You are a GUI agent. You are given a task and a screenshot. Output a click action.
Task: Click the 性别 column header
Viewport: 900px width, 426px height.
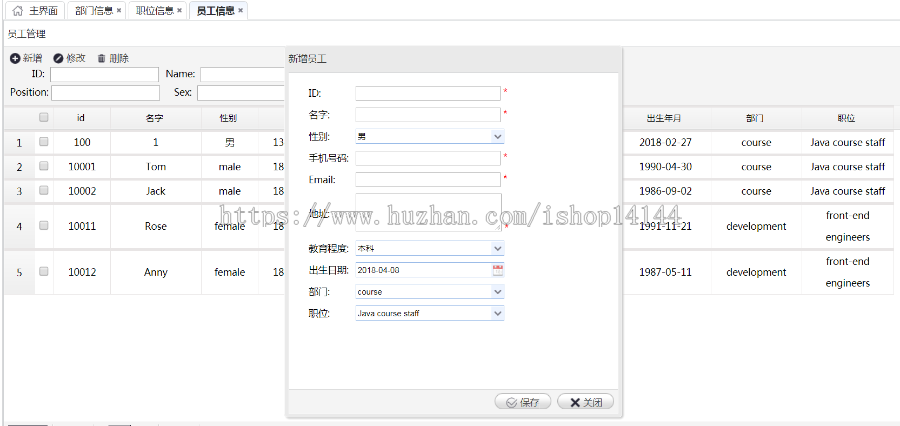(229, 118)
